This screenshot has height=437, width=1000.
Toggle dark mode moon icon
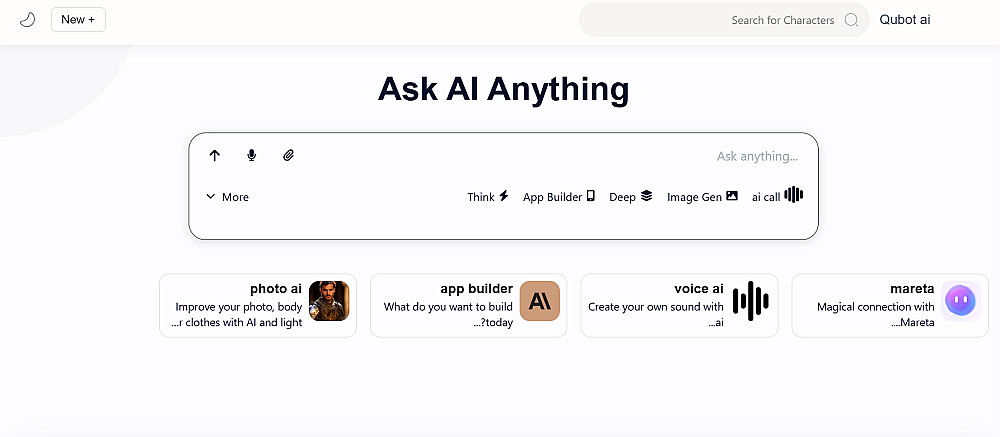pyautogui.click(x=27, y=19)
